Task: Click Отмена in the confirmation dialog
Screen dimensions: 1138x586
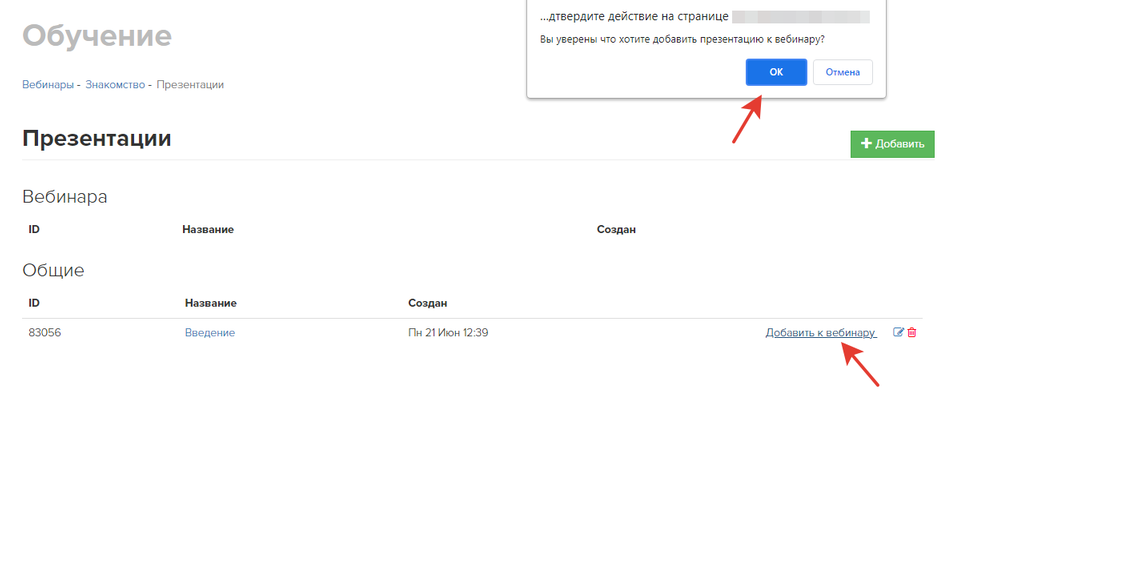Action: pos(842,72)
